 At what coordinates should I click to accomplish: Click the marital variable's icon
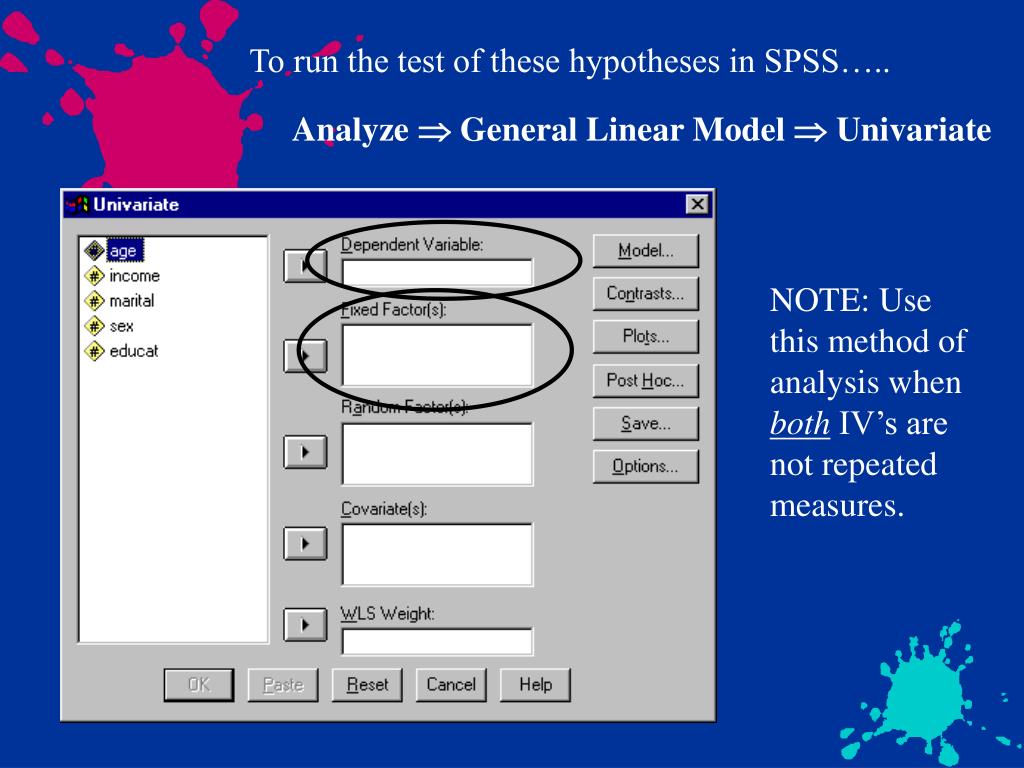(x=95, y=300)
